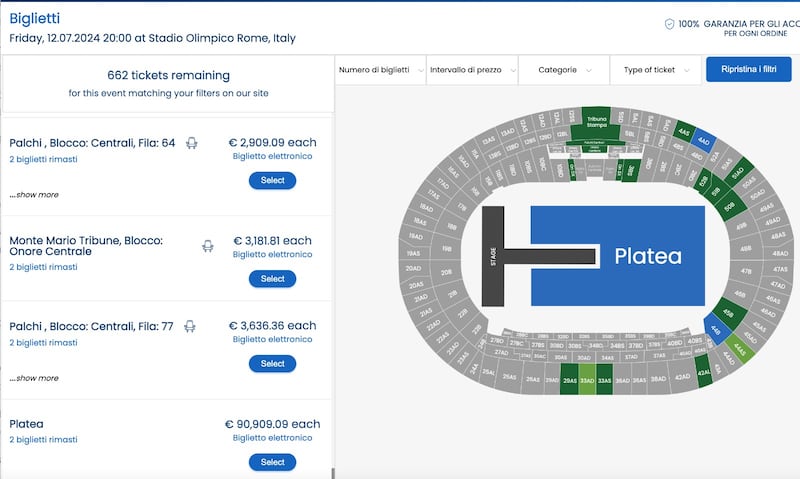
Task: Select the blue 44B section on stadium map
Action: (x=715, y=330)
